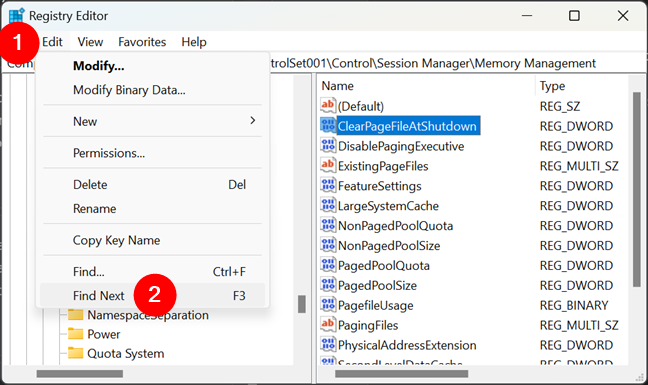This screenshot has height=385, width=648.
Task: Select the PagefileUsage value
Action: 375,305
